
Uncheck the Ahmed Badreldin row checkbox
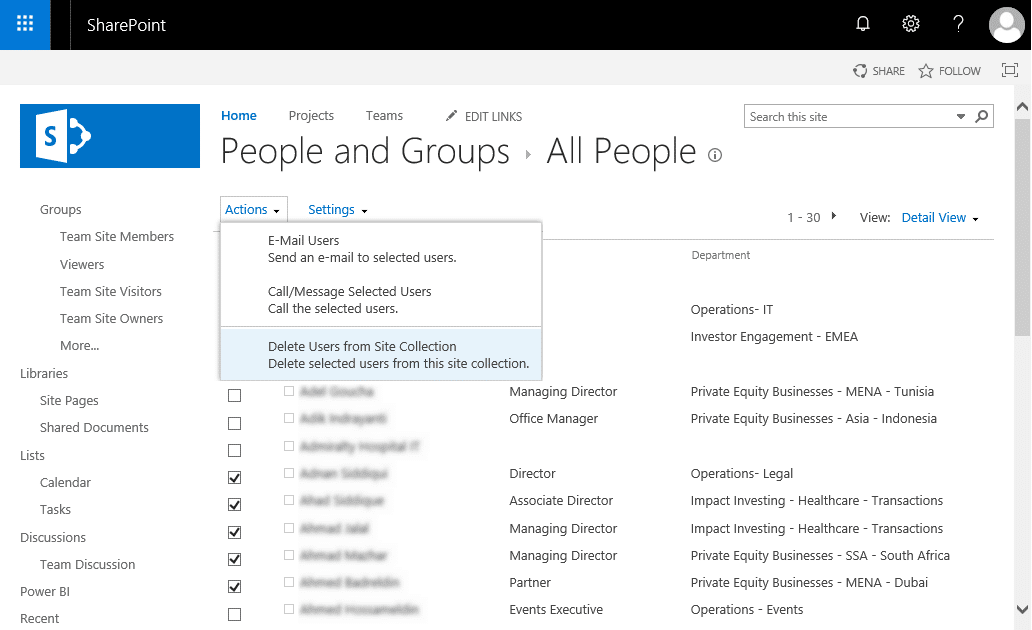pos(234,586)
